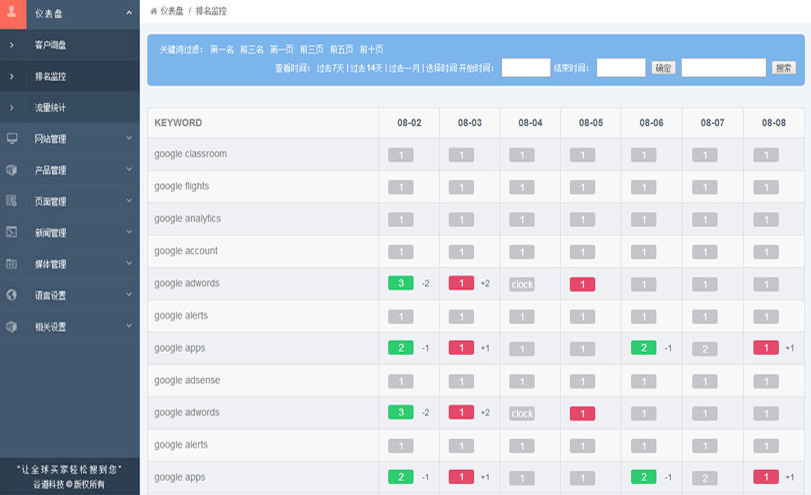Expand the 语言设置 dropdown chevron
811x495 pixels.
coord(129,294)
